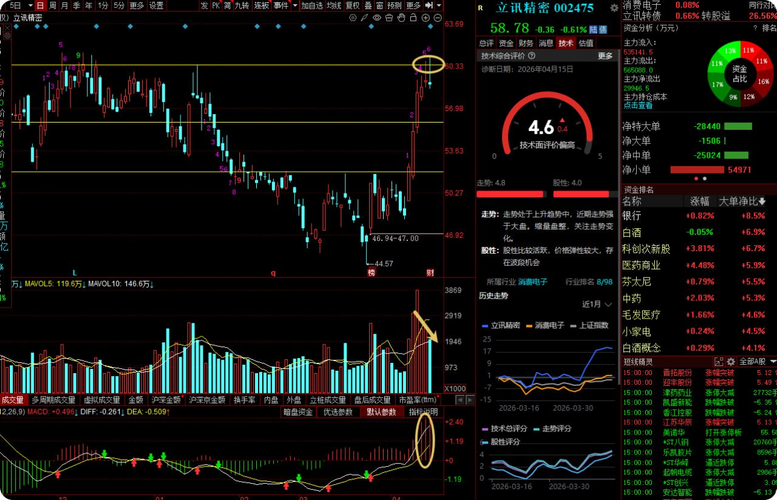Select the pencil drawing tool icon
This screenshot has width=777, height=500.
364,18
